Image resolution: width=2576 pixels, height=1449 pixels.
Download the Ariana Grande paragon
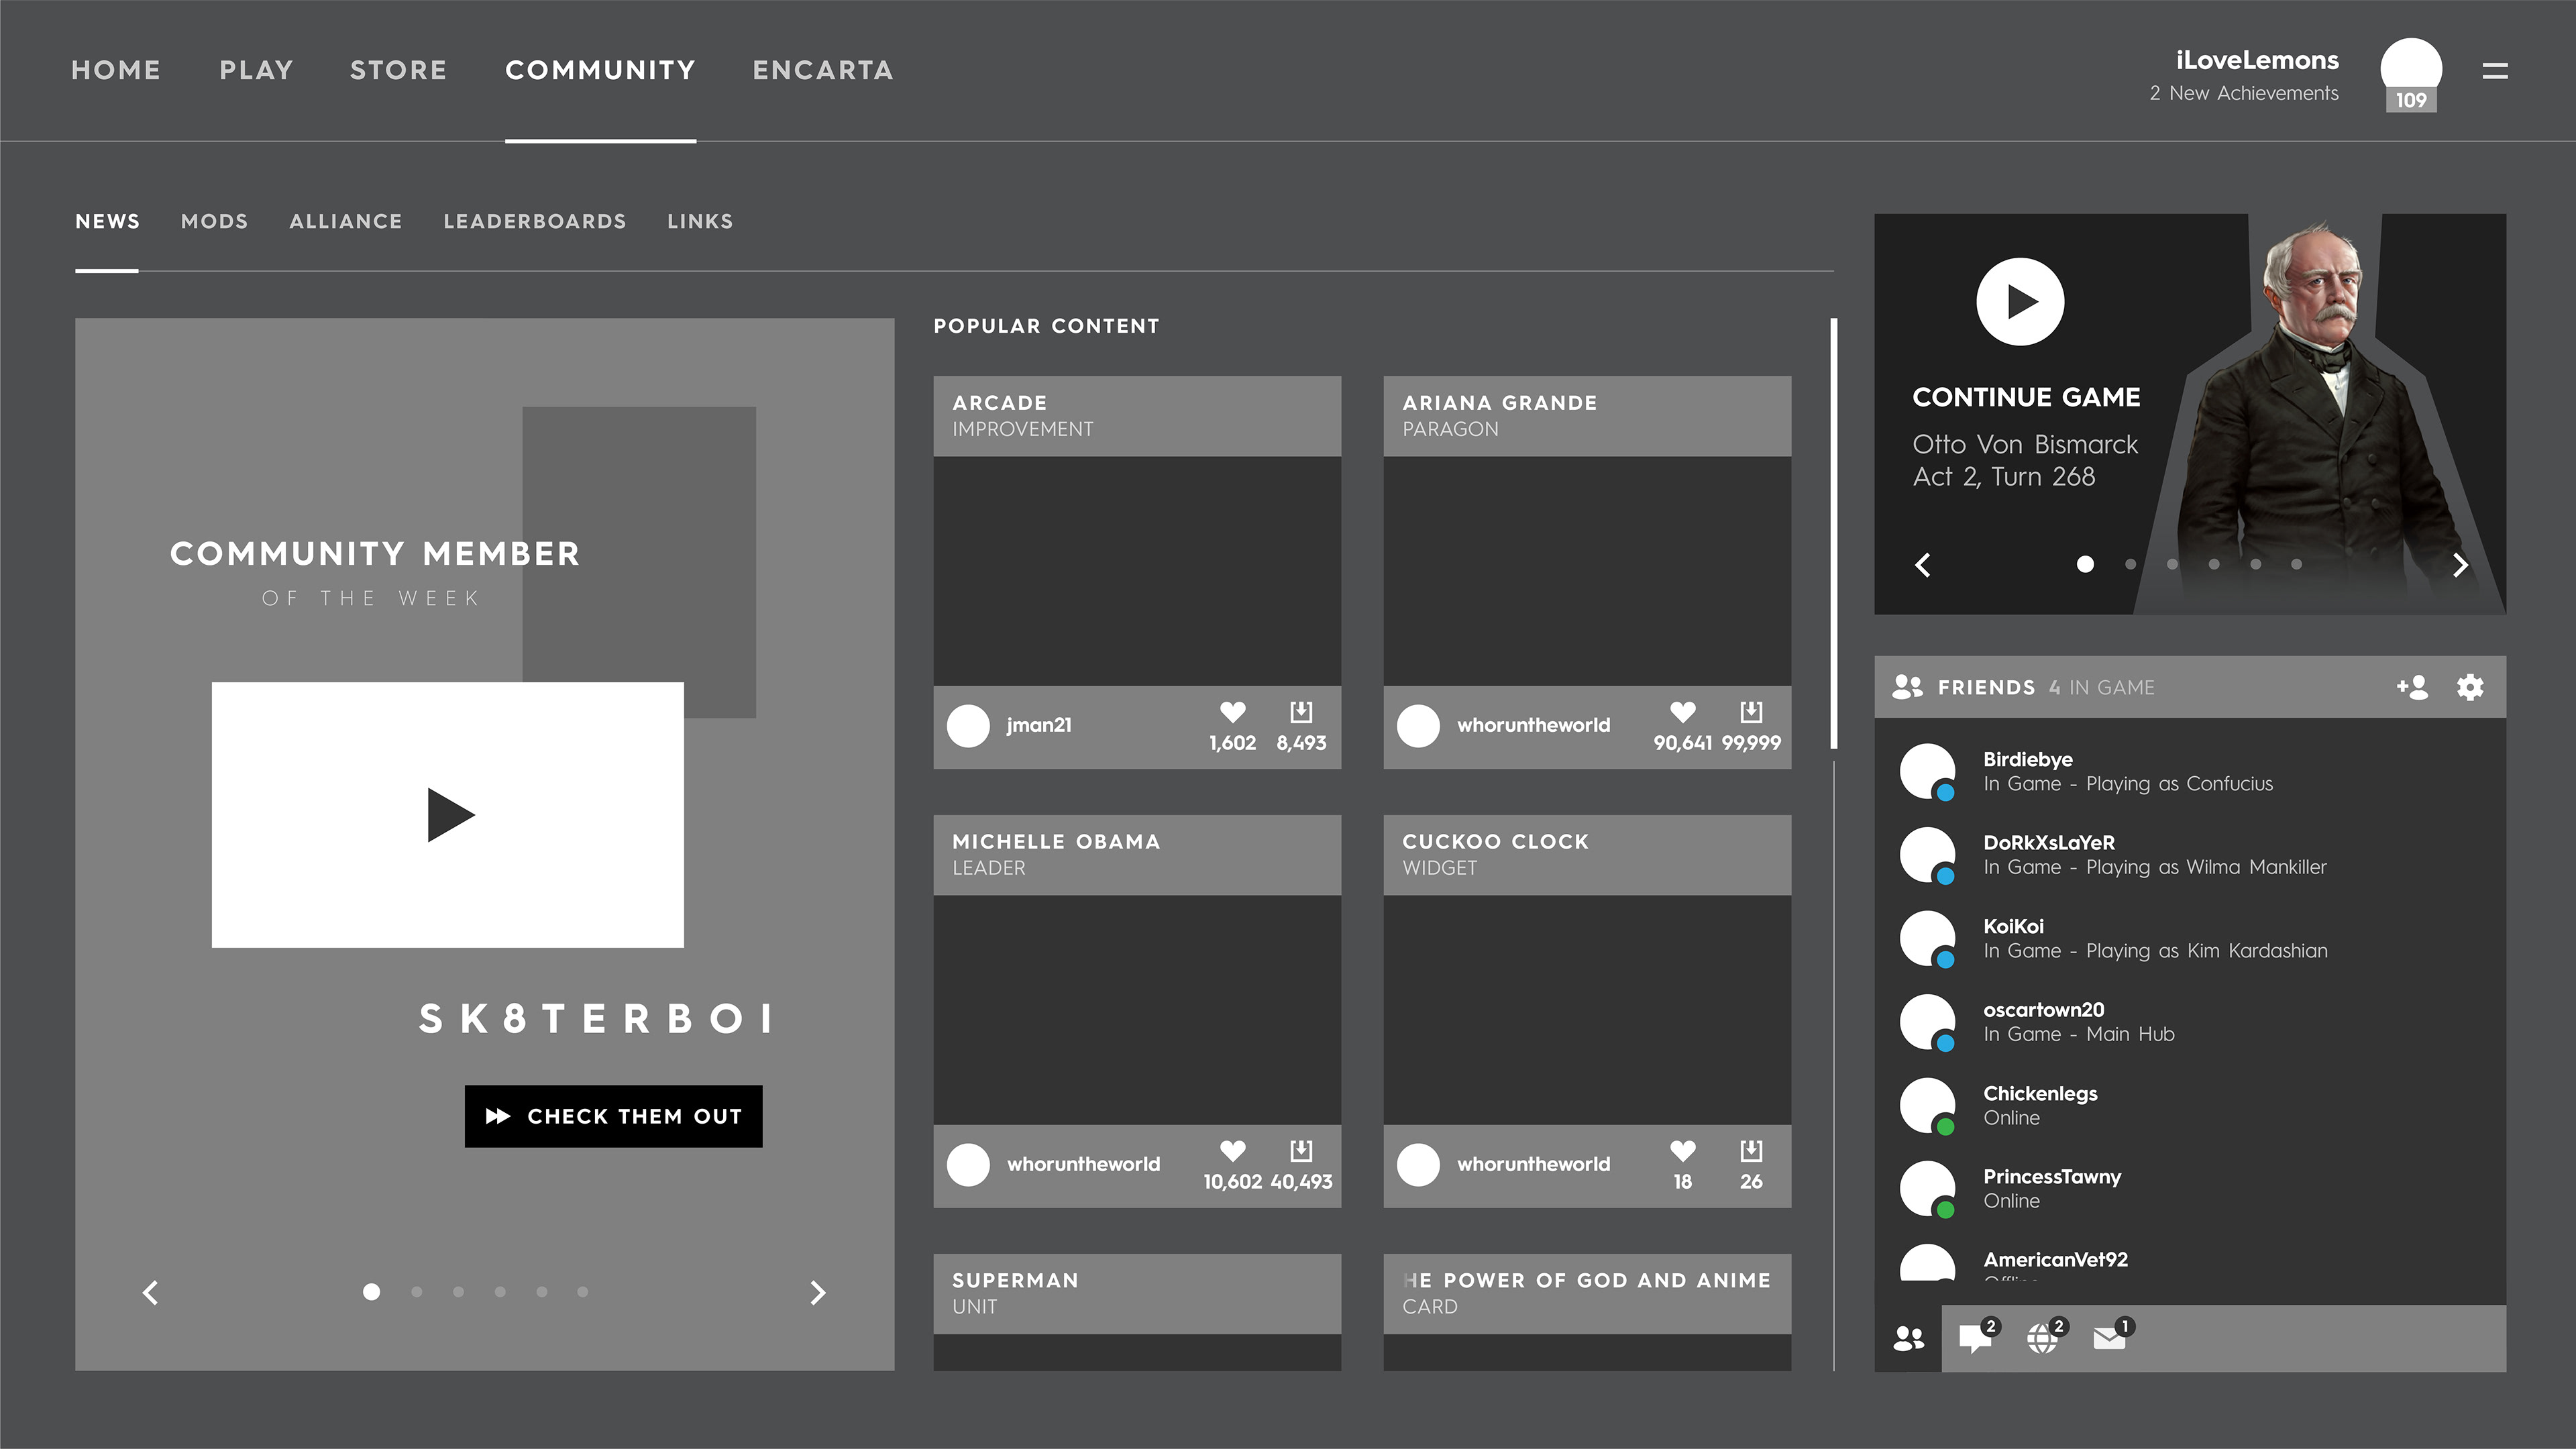[1750, 712]
